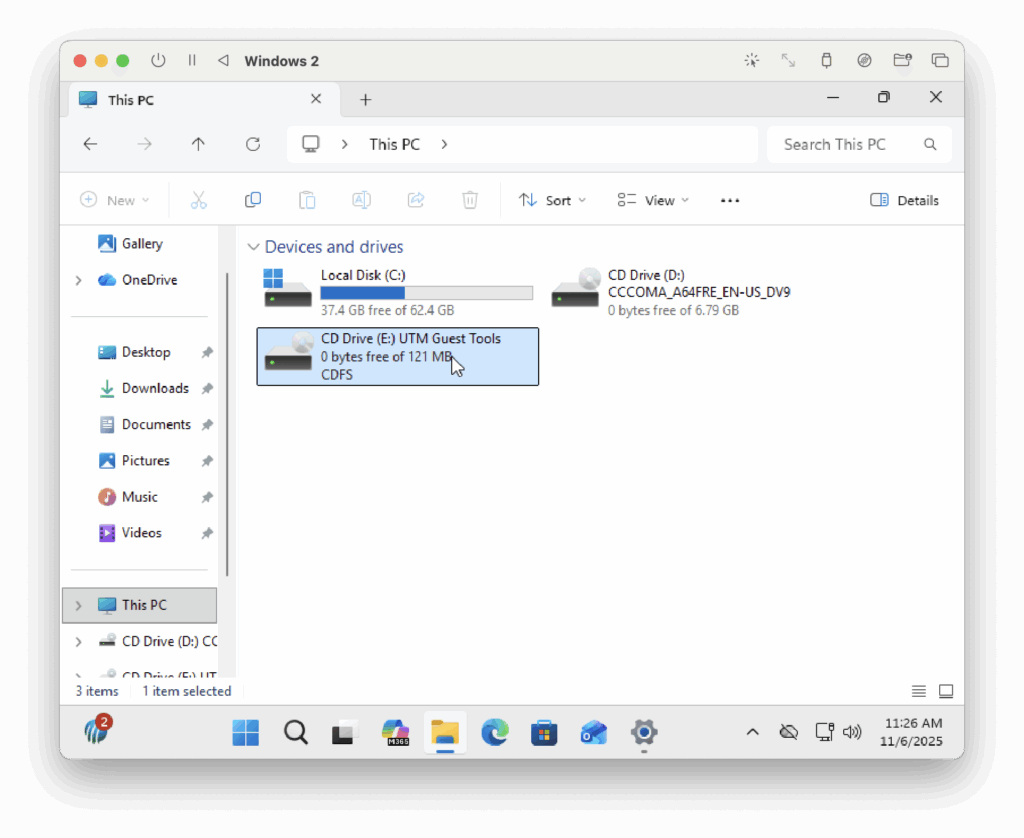Screen dimensions: 1024x838
Task: Open Settings gear in taskbar
Action: click(643, 733)
